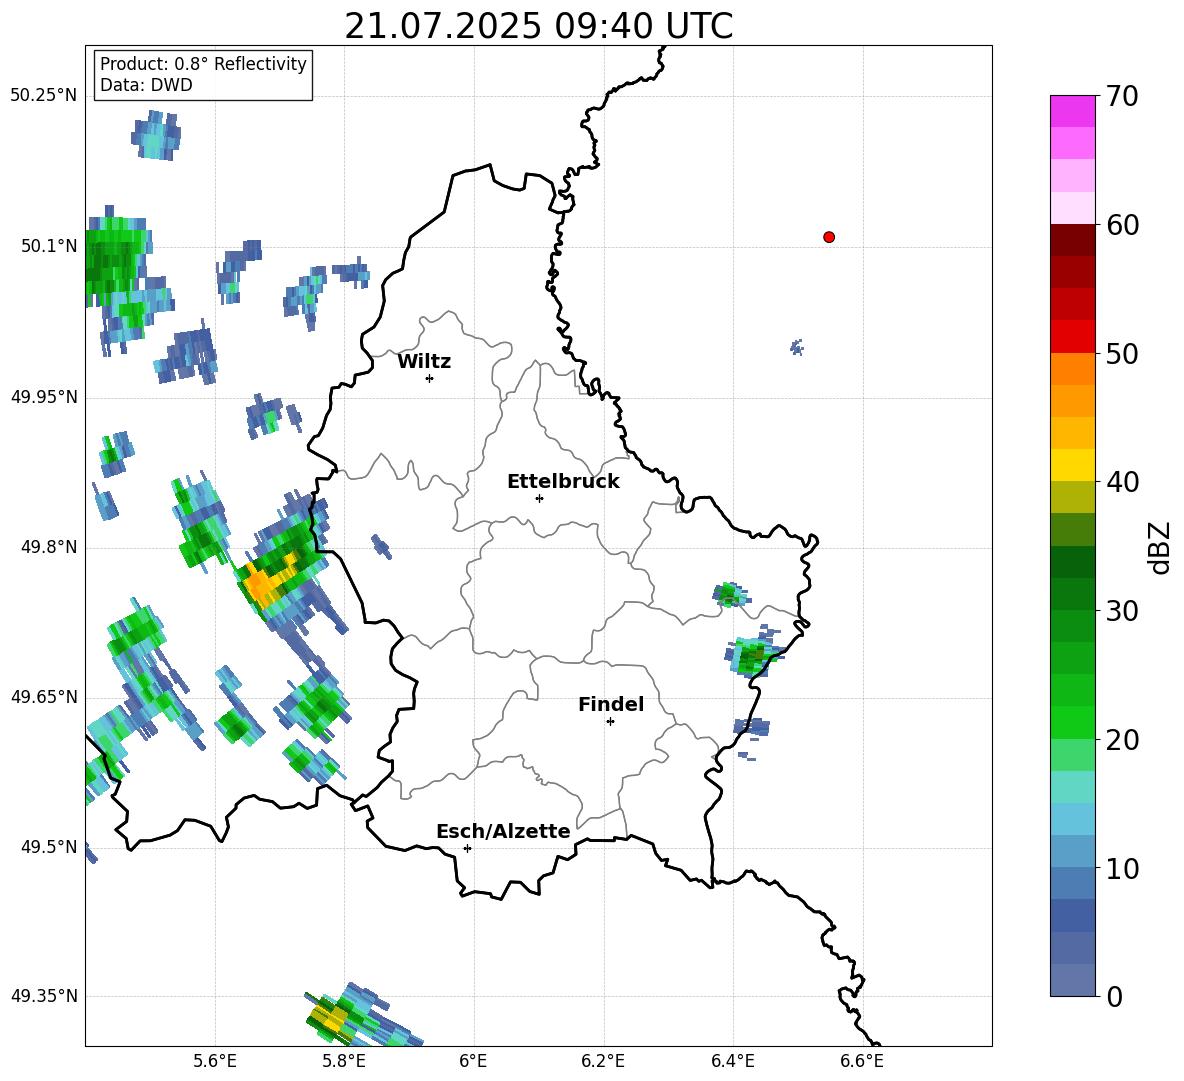Click the Ettelbruck station cross marker

pyautogui.click(x=539, y=498)
